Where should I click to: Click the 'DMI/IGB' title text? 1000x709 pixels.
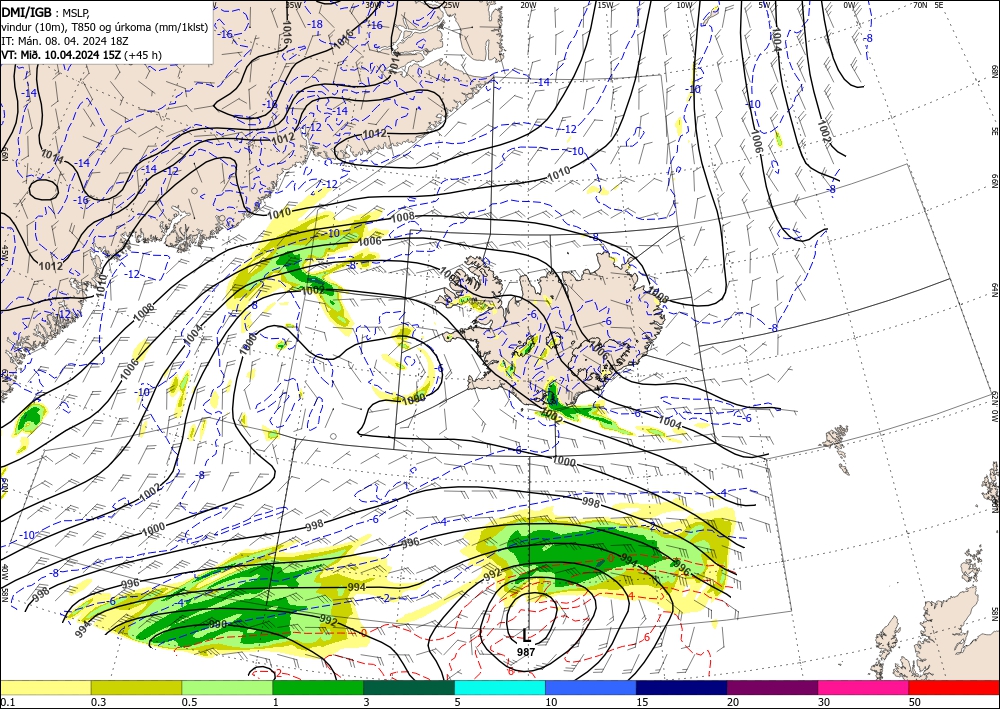click(26, 11)
